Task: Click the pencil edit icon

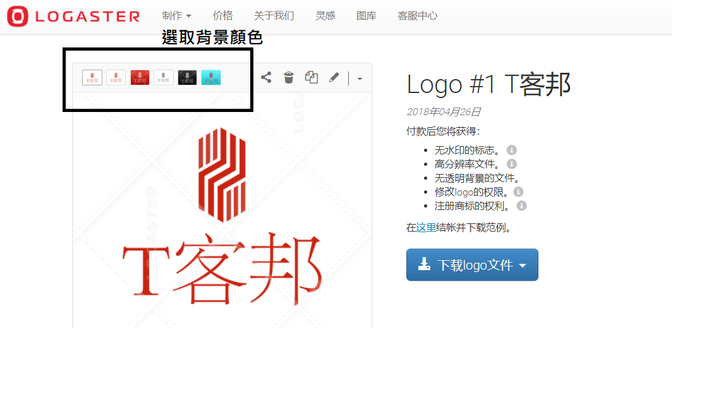Action: pos(334,77)
